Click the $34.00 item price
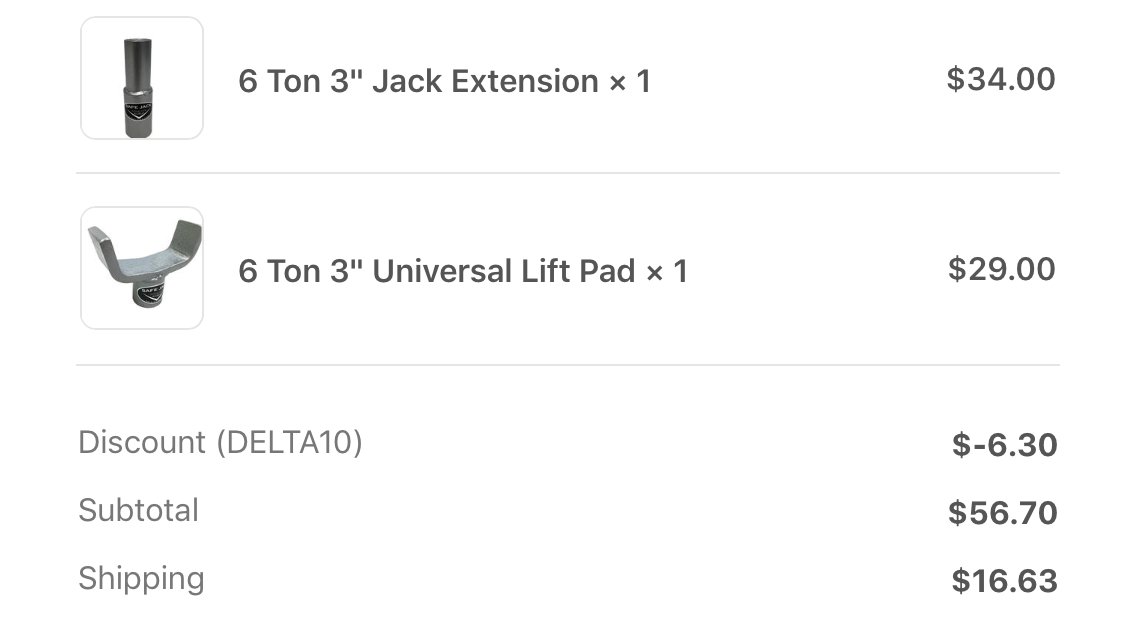The height and width of the screenshot is (640, 1136). 1001,79
